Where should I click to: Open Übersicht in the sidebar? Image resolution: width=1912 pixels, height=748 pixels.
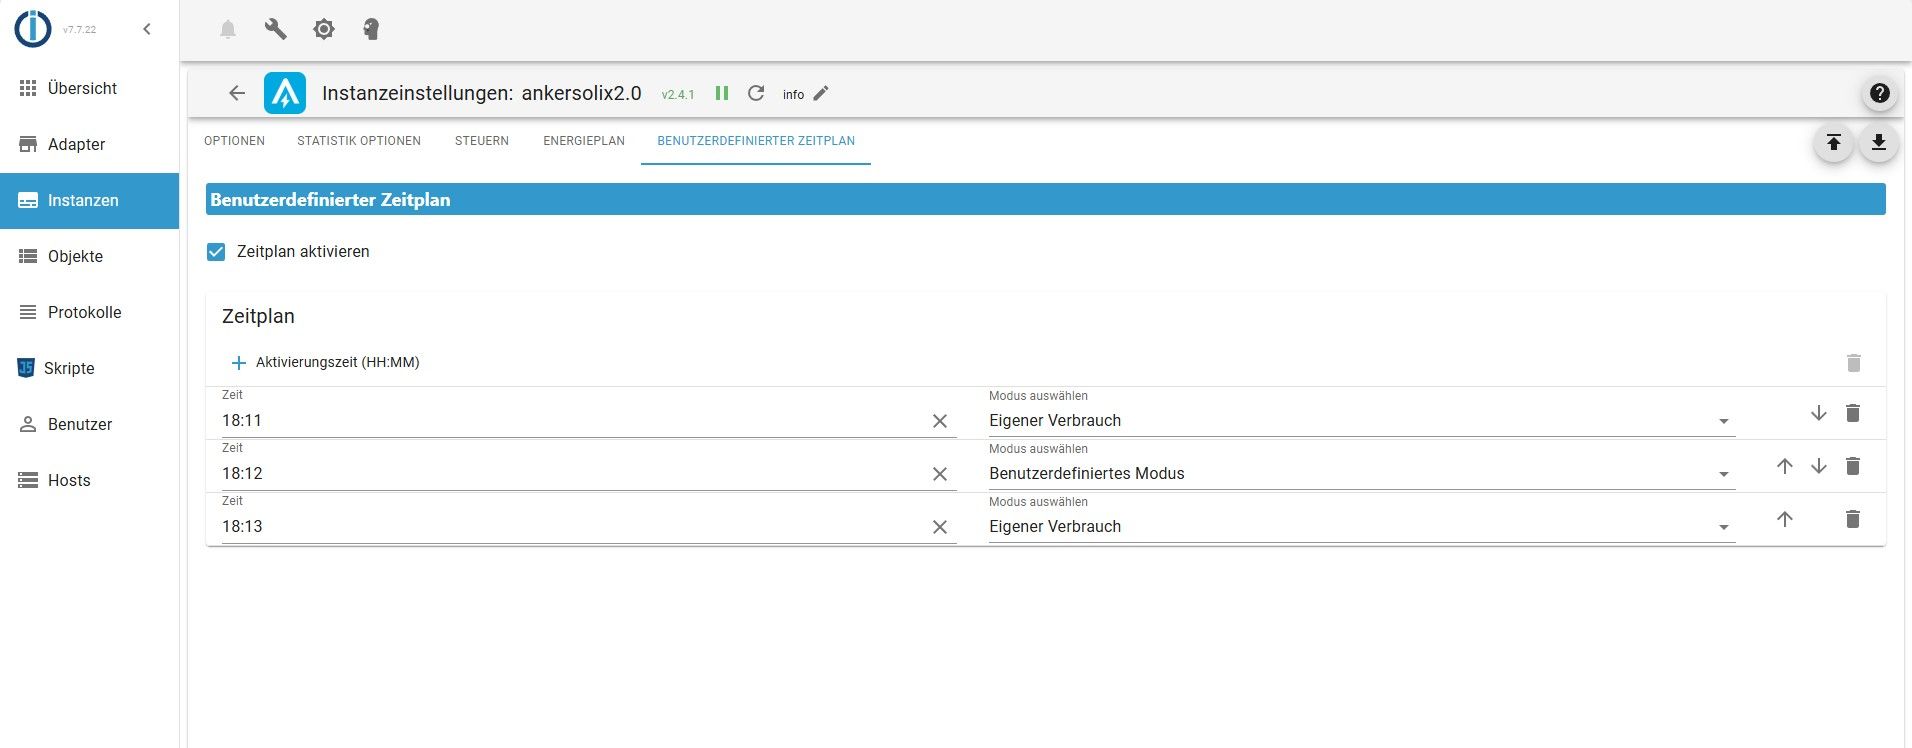pyautogui.click(x=90, y=88)
